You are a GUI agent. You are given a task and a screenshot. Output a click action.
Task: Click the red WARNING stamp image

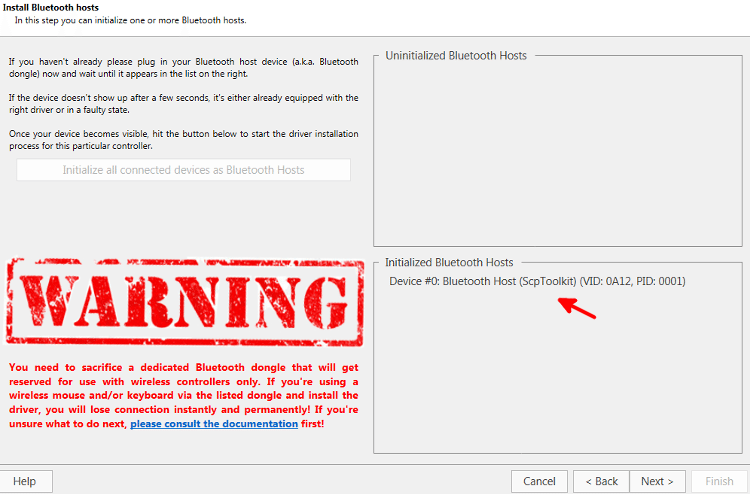(185, 302)
